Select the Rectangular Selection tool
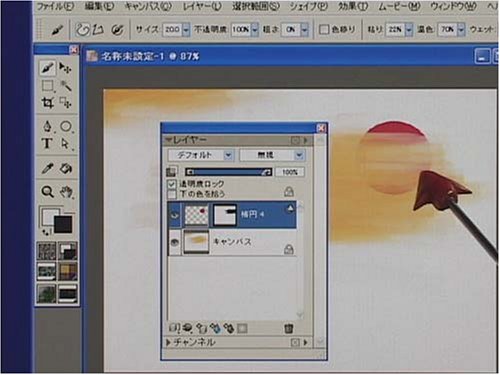This screenshot has height=375, width=500. coord(47,86)
